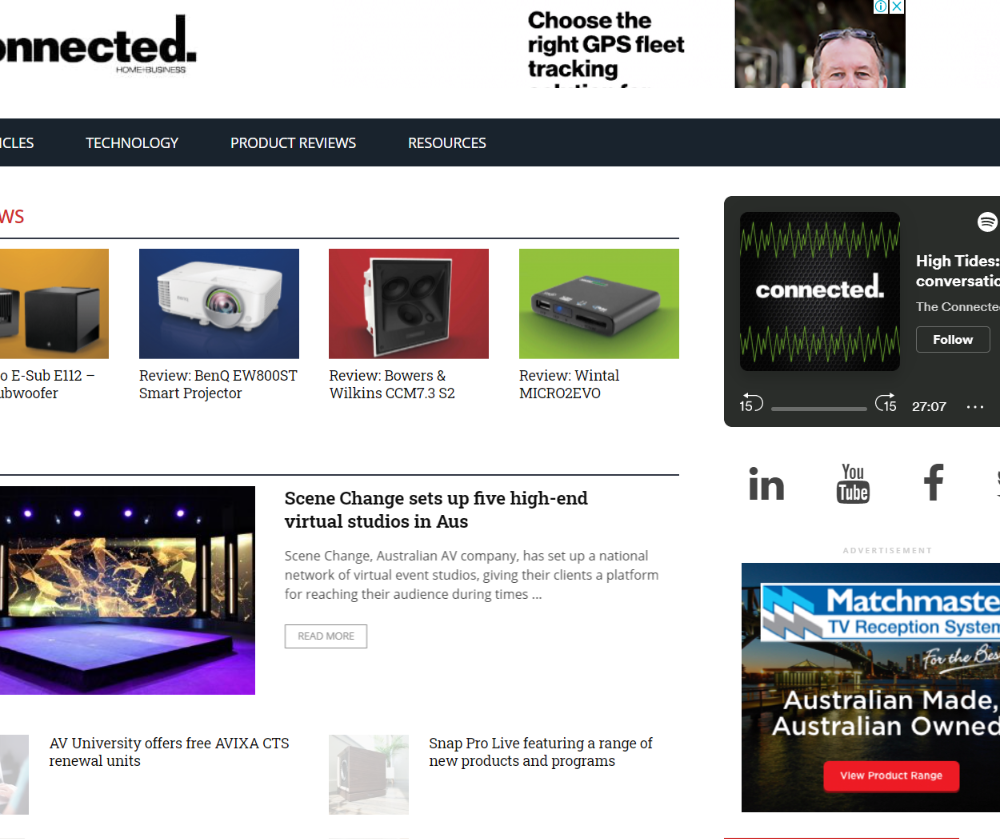This screenshot has width=1000, height=839.
Task: Skip forward 15 seconds in podcast
Action: (x=886, y=403)
